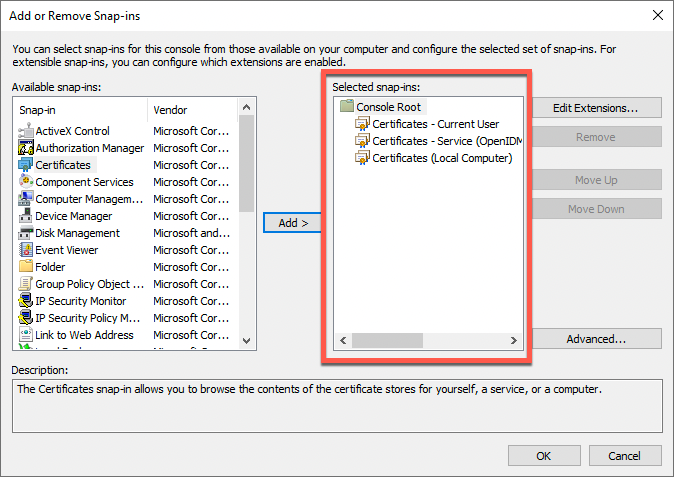Click the Component Services icon
Viewport: 674px width, 477px height.
pos(26,182)
